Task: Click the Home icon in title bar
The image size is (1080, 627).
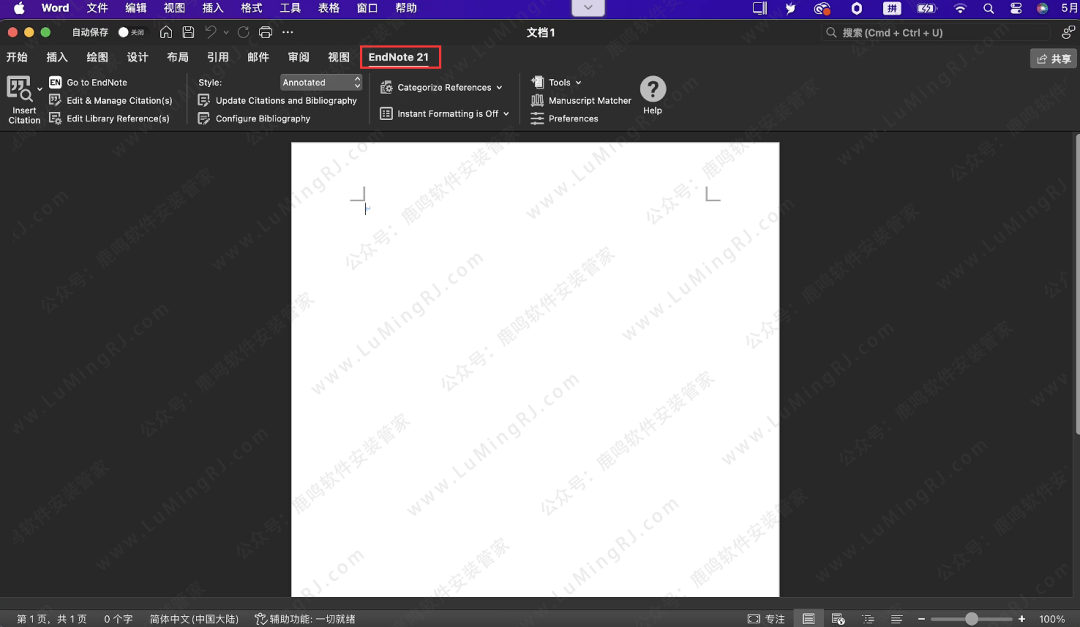Action: 166,32
